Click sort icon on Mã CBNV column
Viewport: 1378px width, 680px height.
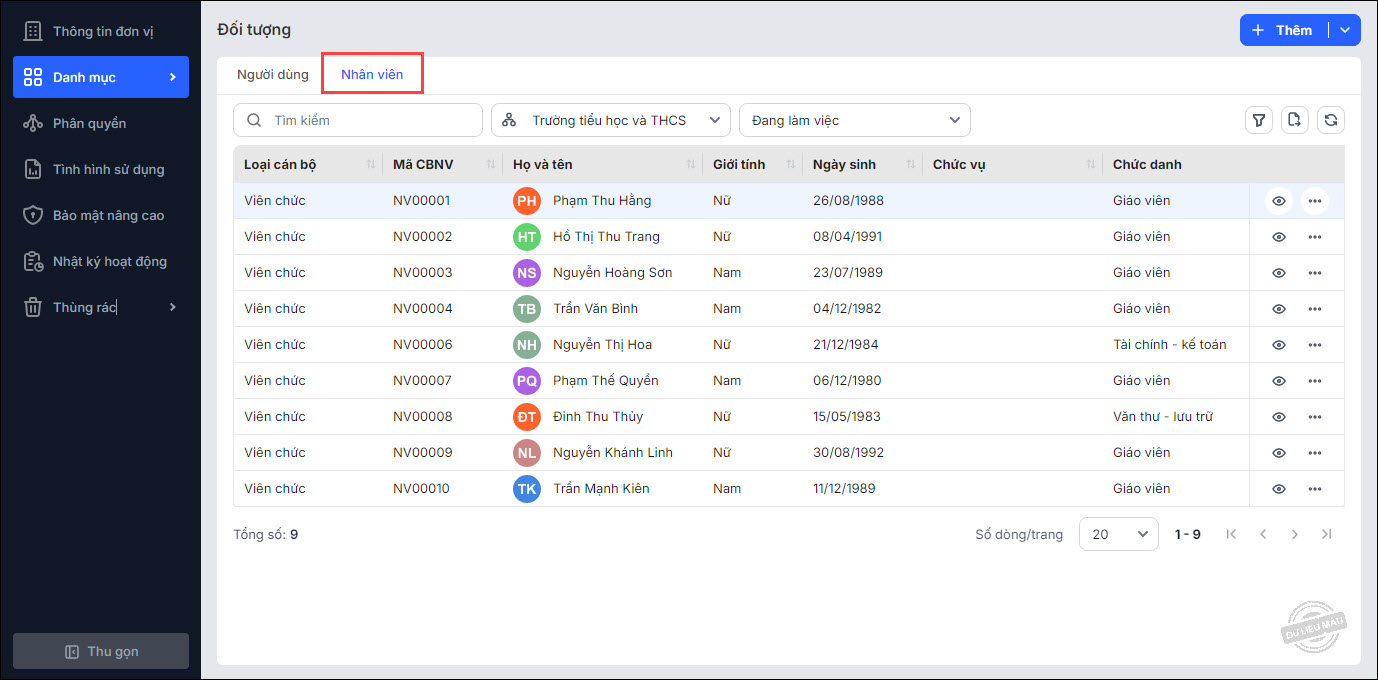tap(491, 164)
